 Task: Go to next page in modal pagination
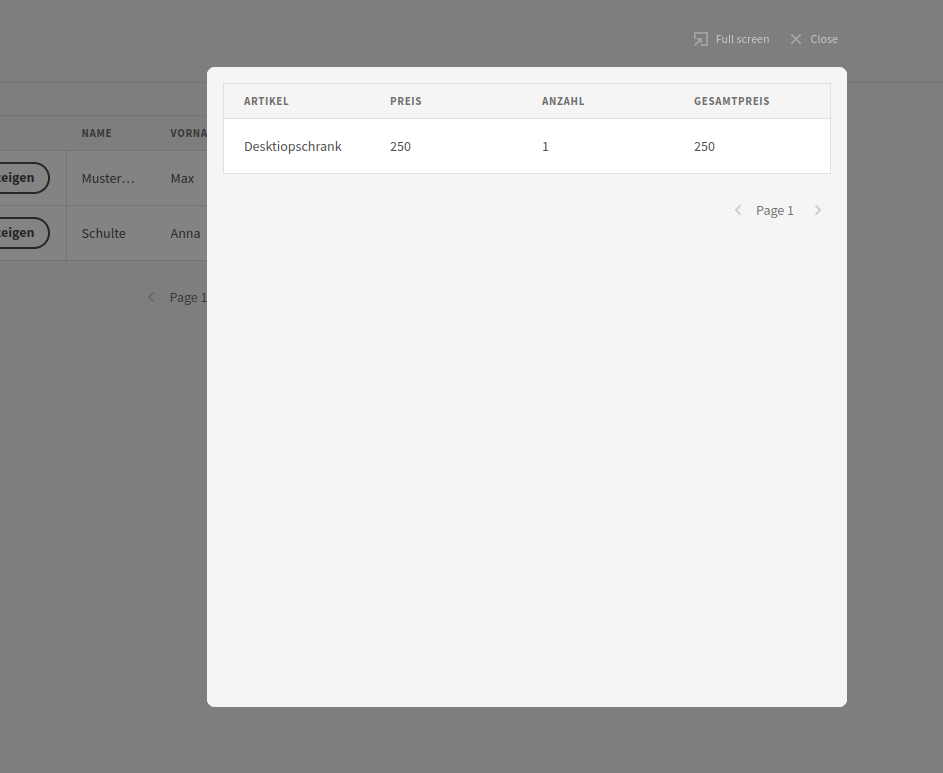[818, 210]
